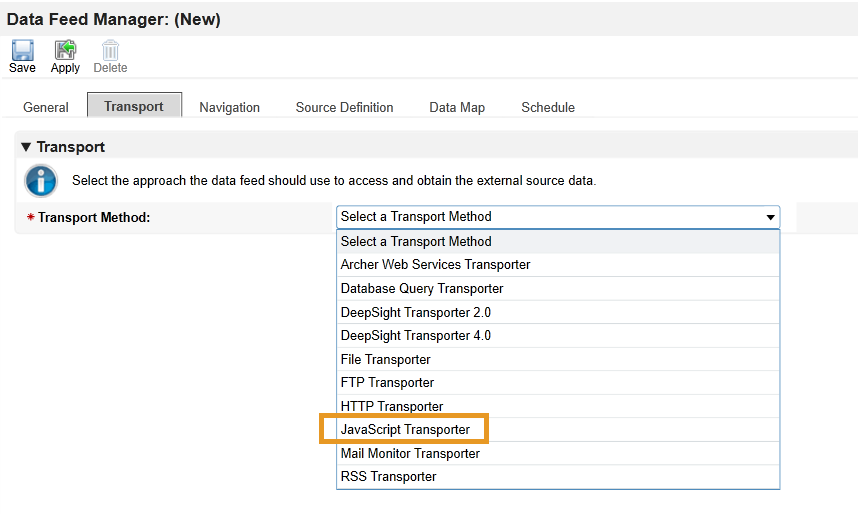The image size is (858, 514).
Task: Open the Transport Method dropdown arrow
Action: click(770, 217)
